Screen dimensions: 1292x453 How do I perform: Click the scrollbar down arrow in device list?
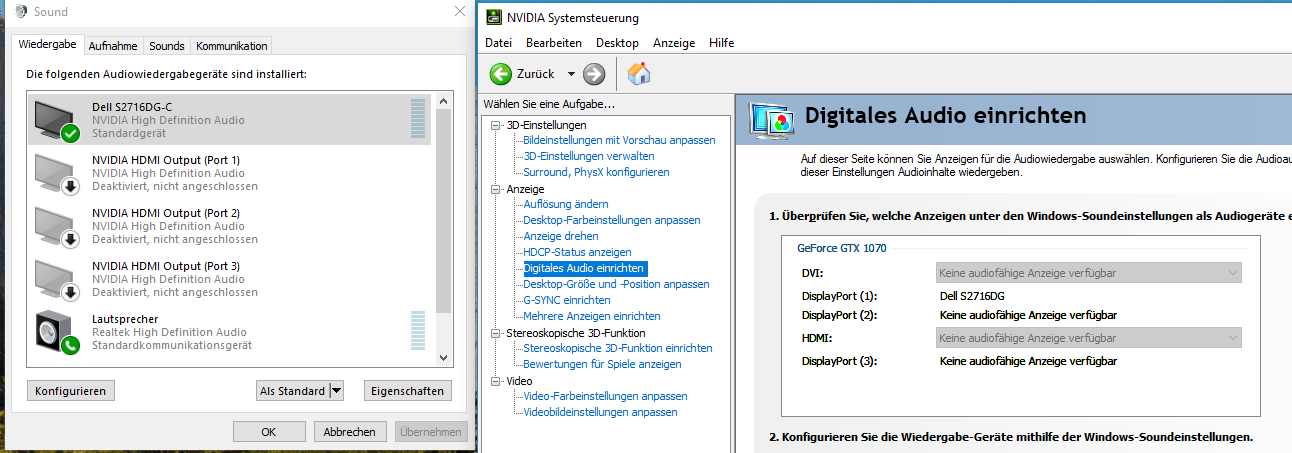[x=443, y=358]
